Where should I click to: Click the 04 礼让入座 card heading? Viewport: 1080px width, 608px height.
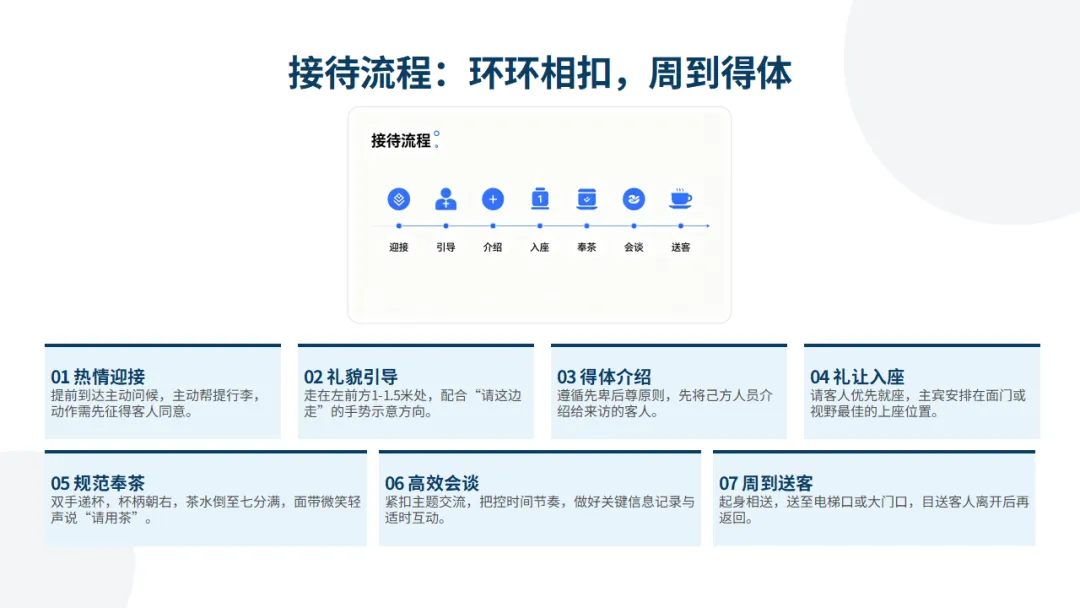pyautogui.click(x=858, y=377)
